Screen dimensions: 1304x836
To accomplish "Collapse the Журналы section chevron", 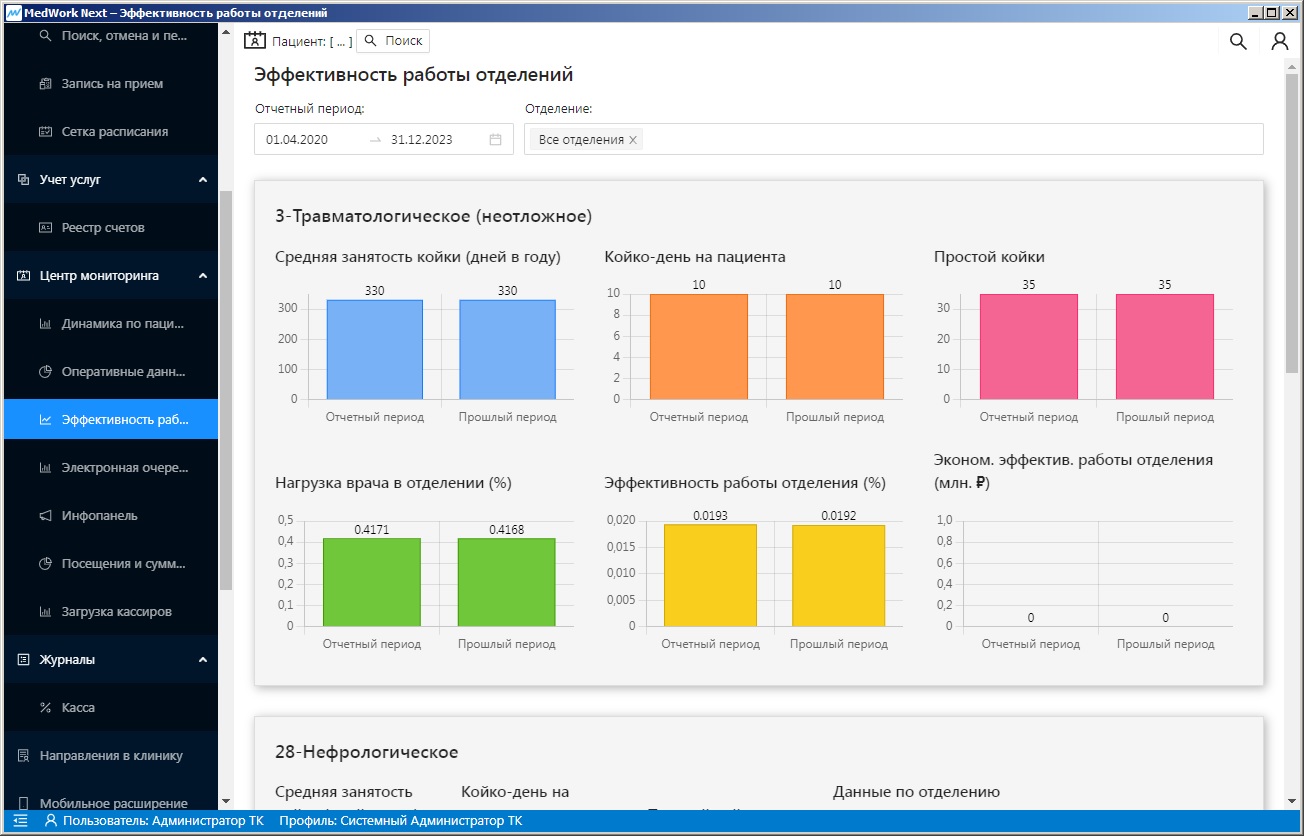I will tap(202, 660).
